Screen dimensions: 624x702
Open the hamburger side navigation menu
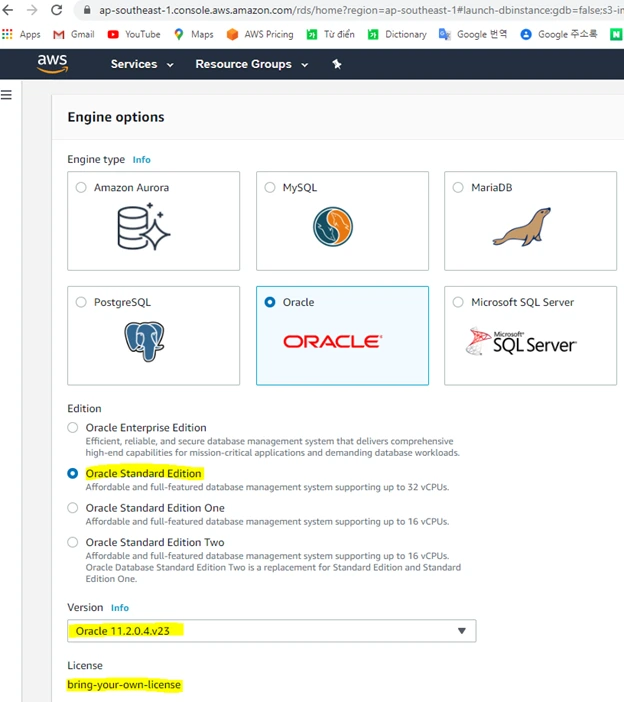coord(6,94)
